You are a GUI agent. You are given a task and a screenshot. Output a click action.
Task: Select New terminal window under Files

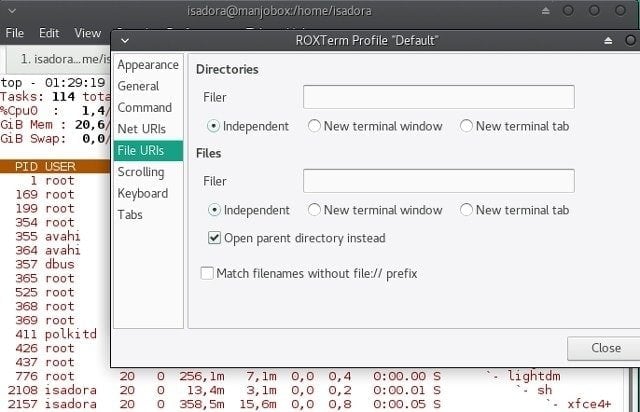pyautogui.click(x=375, y=210)
